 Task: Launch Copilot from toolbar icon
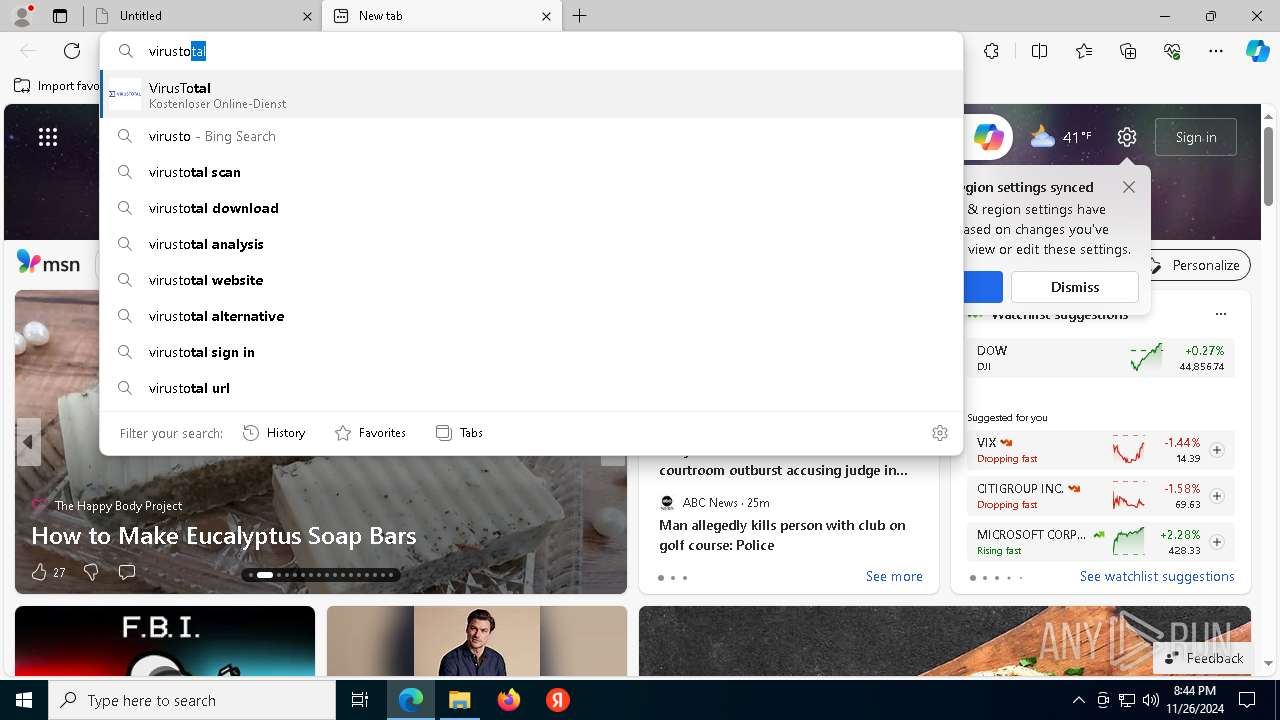tap(1257, 51)
